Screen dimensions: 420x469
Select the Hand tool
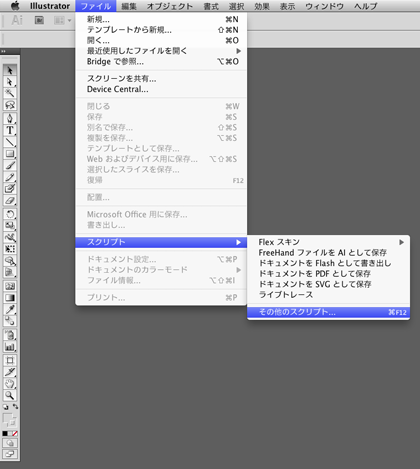click(10, 384)
